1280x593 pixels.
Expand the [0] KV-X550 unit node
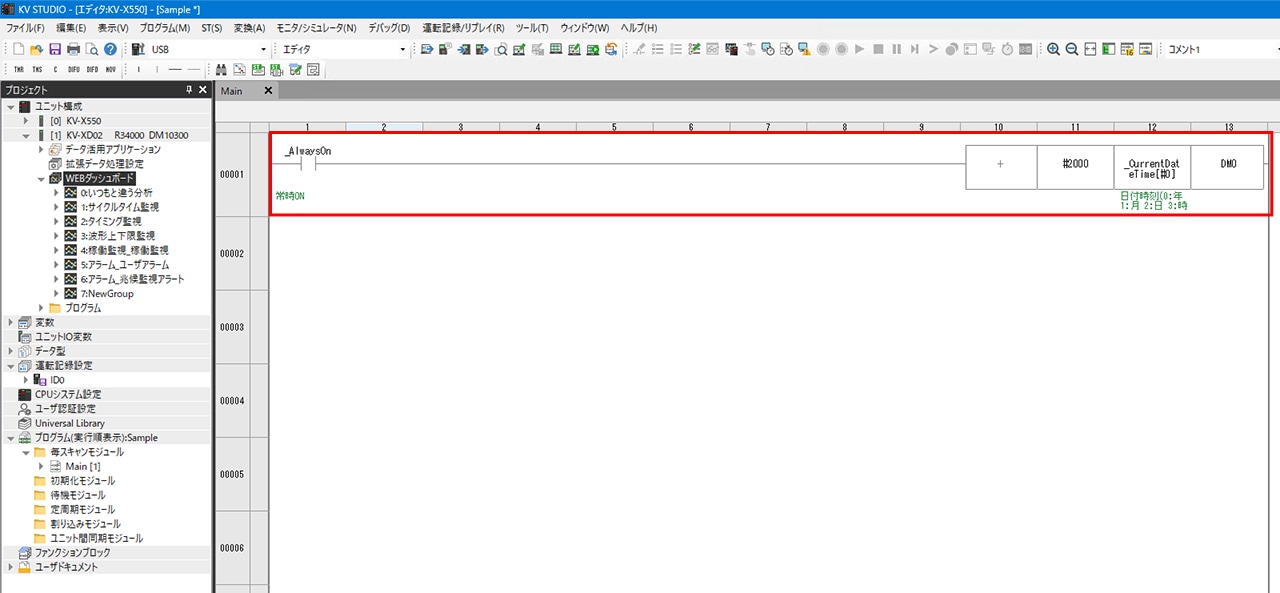pos(26,120)
